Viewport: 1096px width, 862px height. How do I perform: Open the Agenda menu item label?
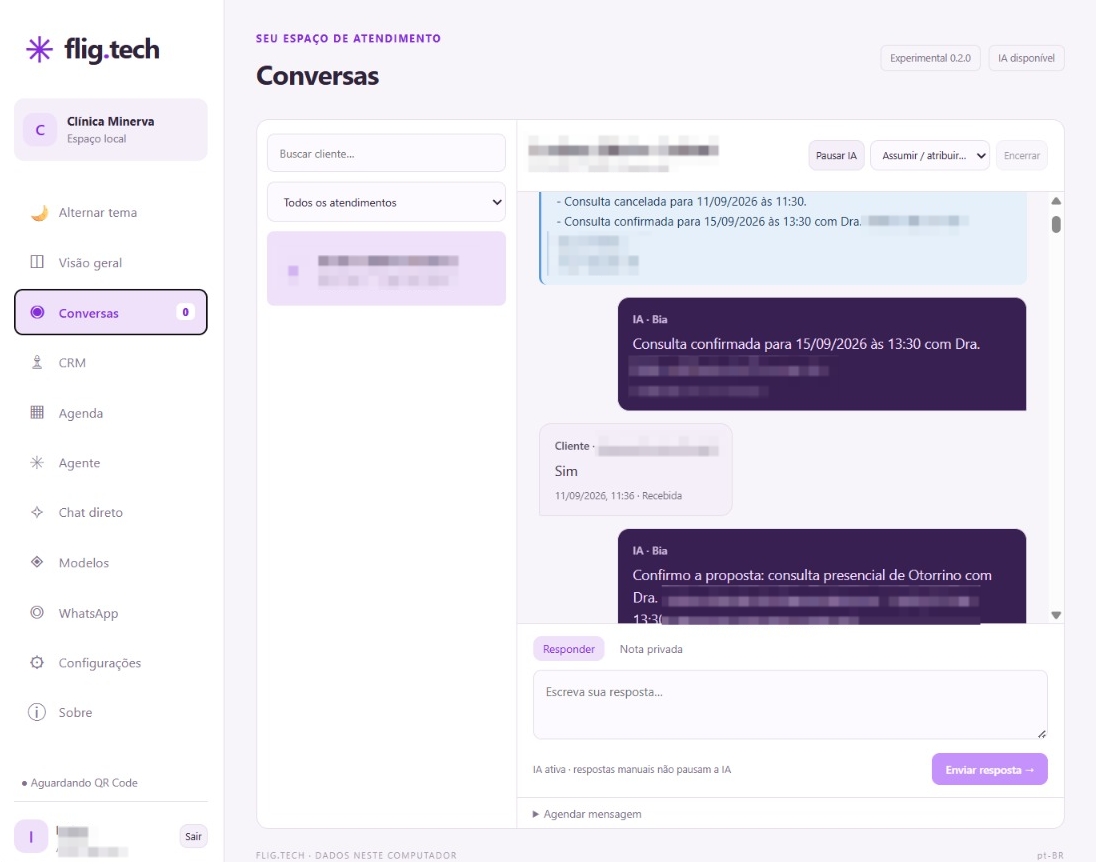pos(80,413)
